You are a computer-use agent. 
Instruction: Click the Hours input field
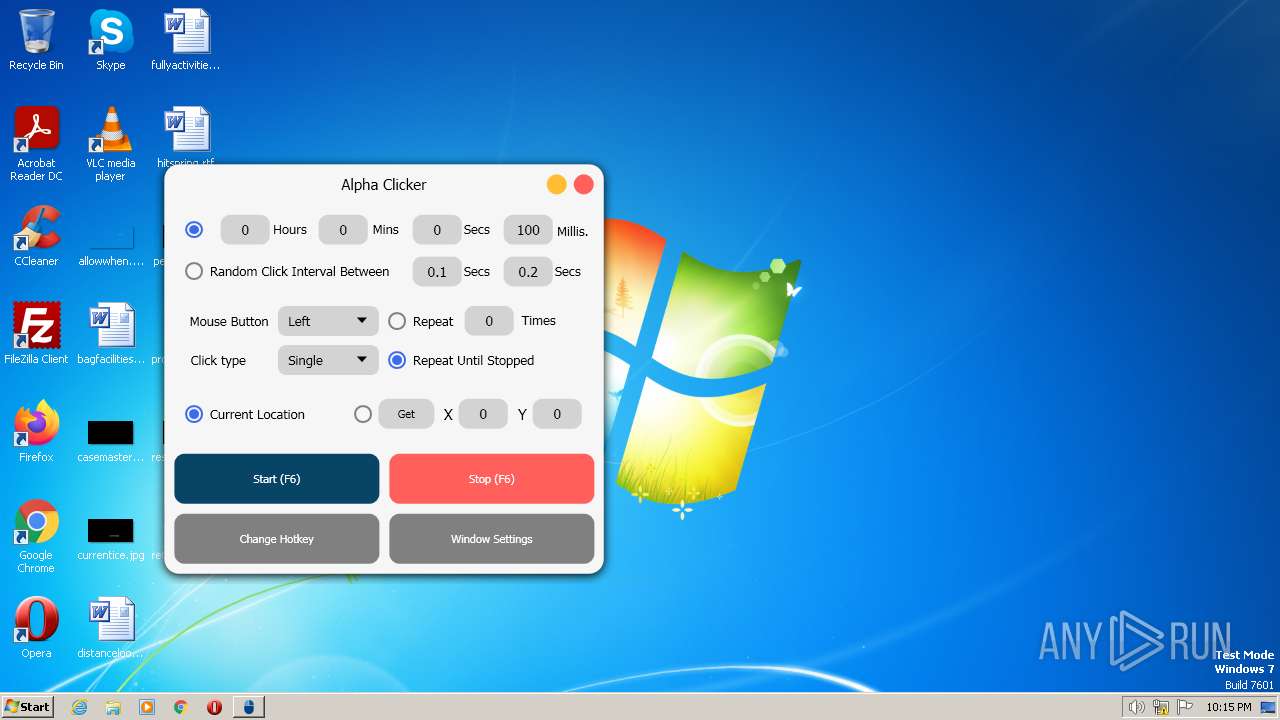pyautogui.click(x=245, y=230)
